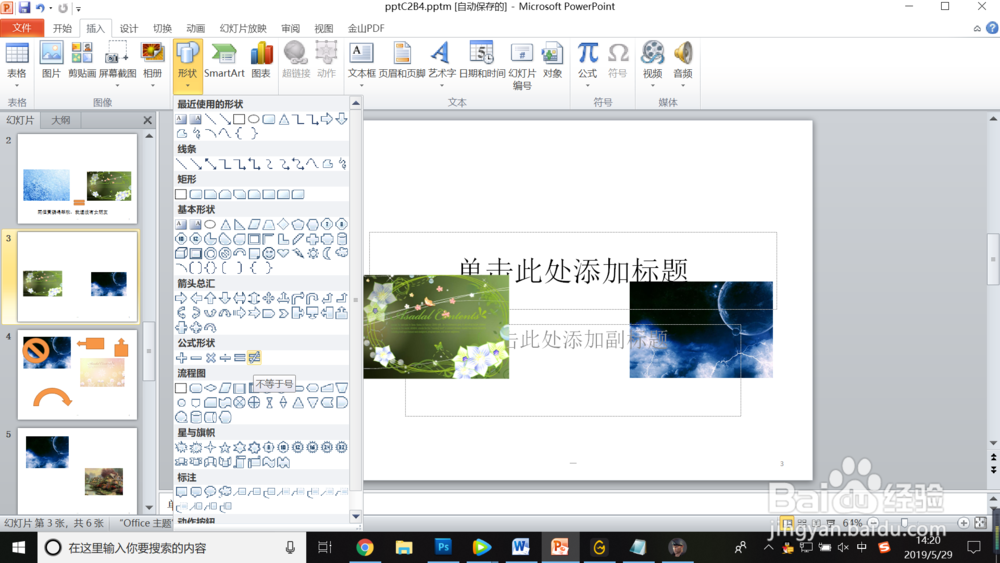Select the flowchart process rectangle
1000x563 pixels.
[x=182, y=388]
